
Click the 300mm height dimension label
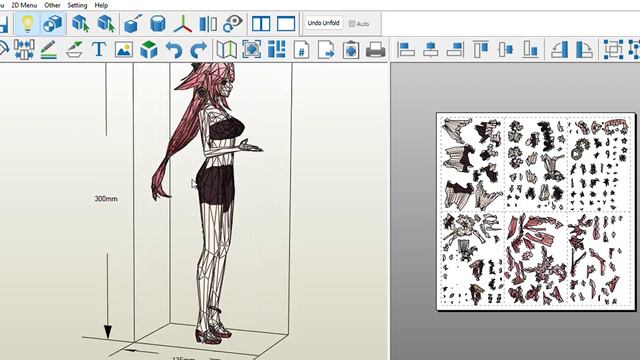[106, 199]
